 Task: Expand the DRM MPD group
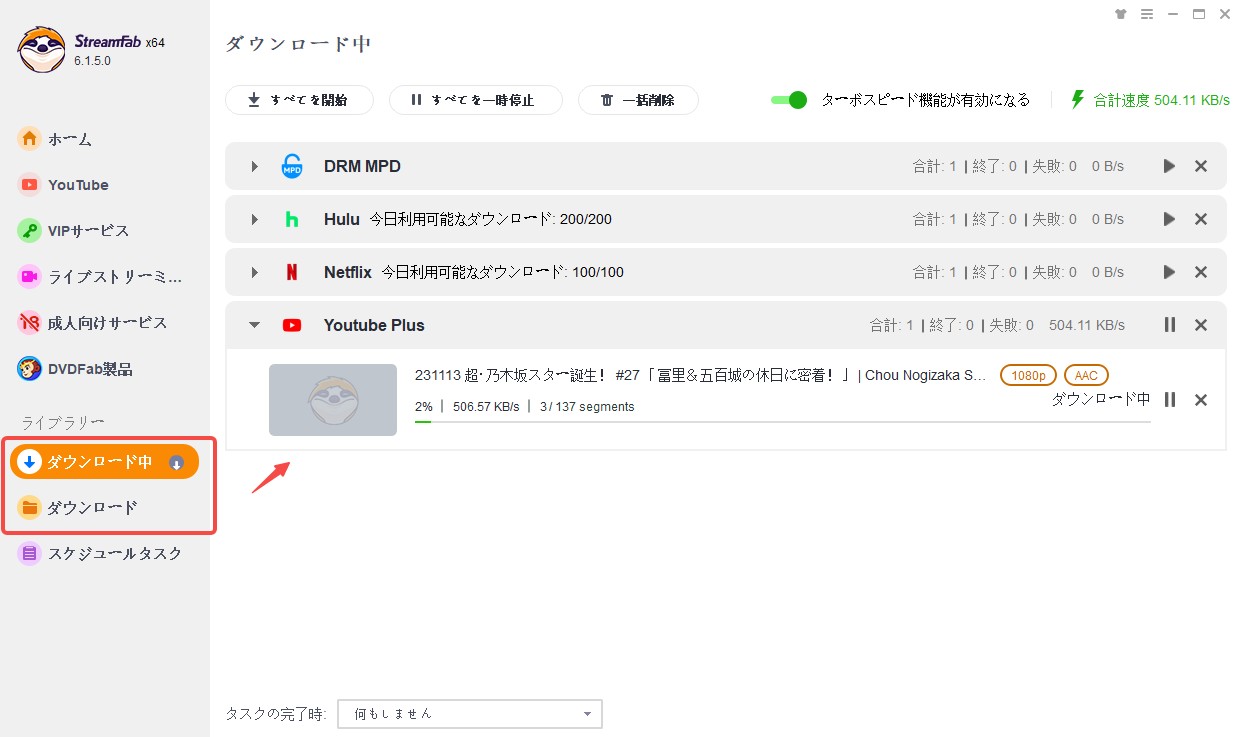pyautogui.click(x=254, y=166)
